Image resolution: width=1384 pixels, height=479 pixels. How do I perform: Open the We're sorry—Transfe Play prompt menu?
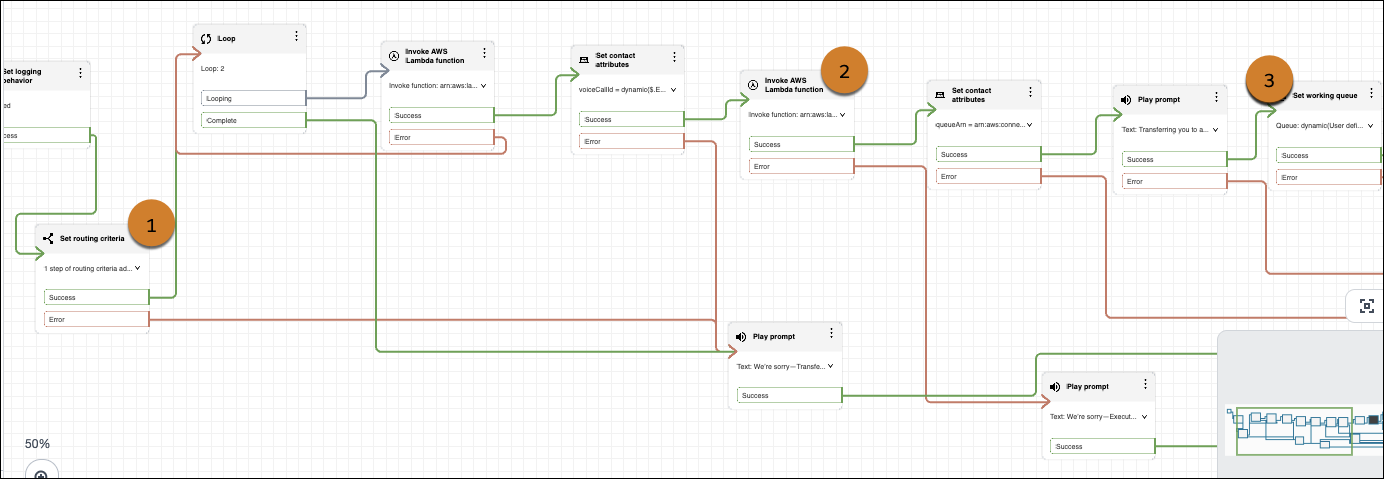coord(831,334)
